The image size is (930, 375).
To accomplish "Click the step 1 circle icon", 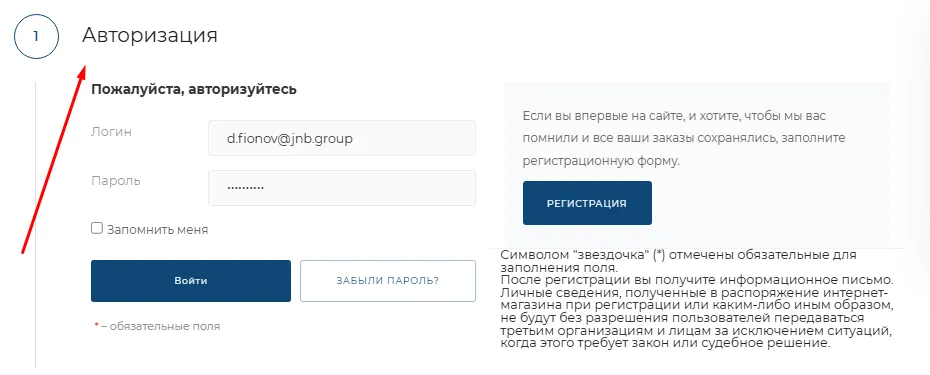I will (x=36, y=36).
